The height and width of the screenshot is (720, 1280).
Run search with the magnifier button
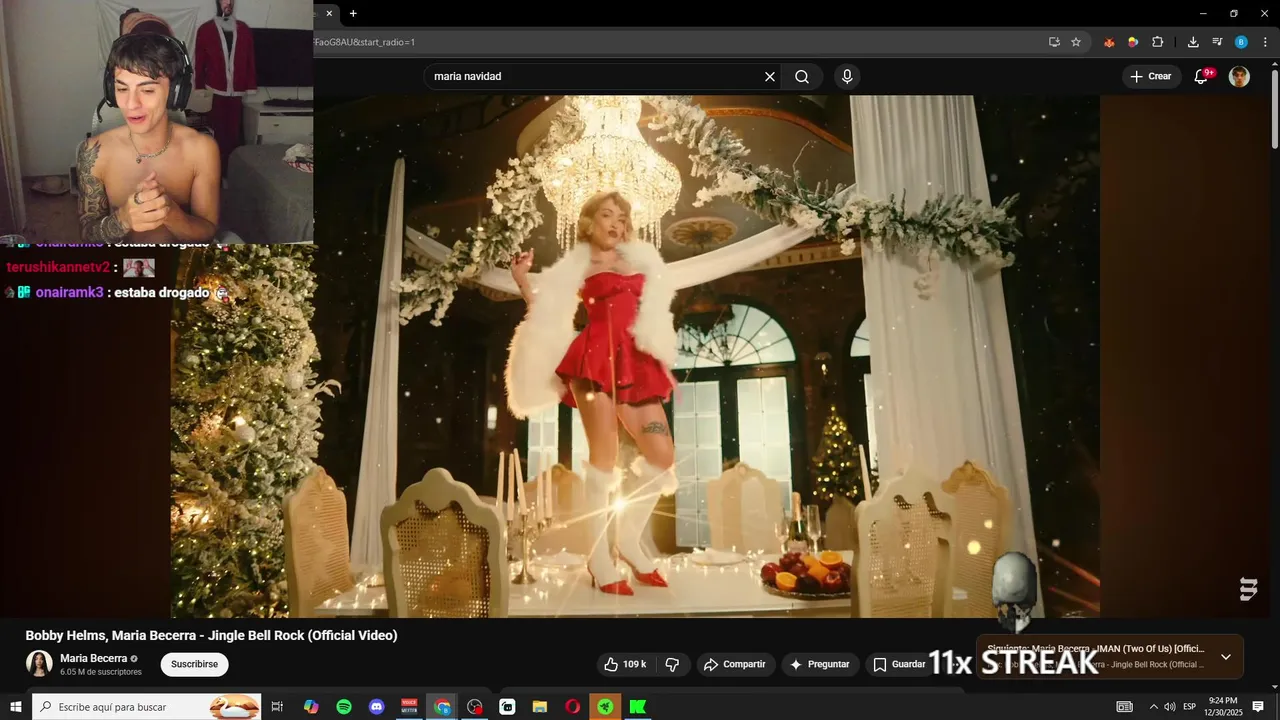click(802, 77)
